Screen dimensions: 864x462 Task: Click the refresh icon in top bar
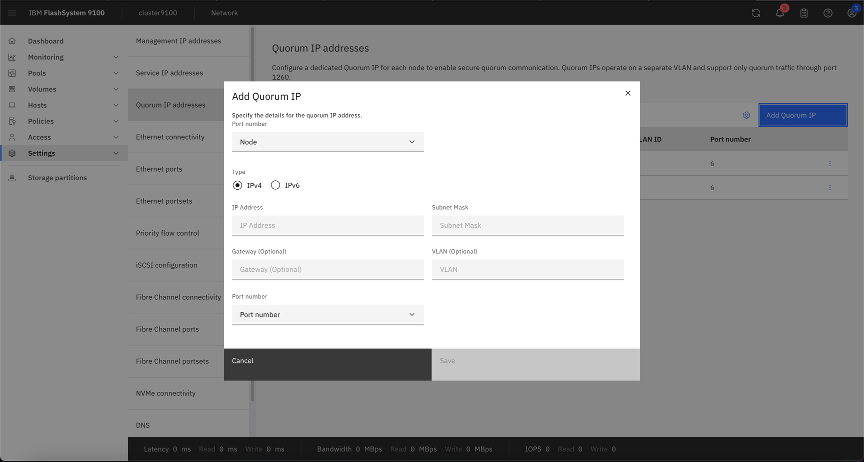pos(756,13)
